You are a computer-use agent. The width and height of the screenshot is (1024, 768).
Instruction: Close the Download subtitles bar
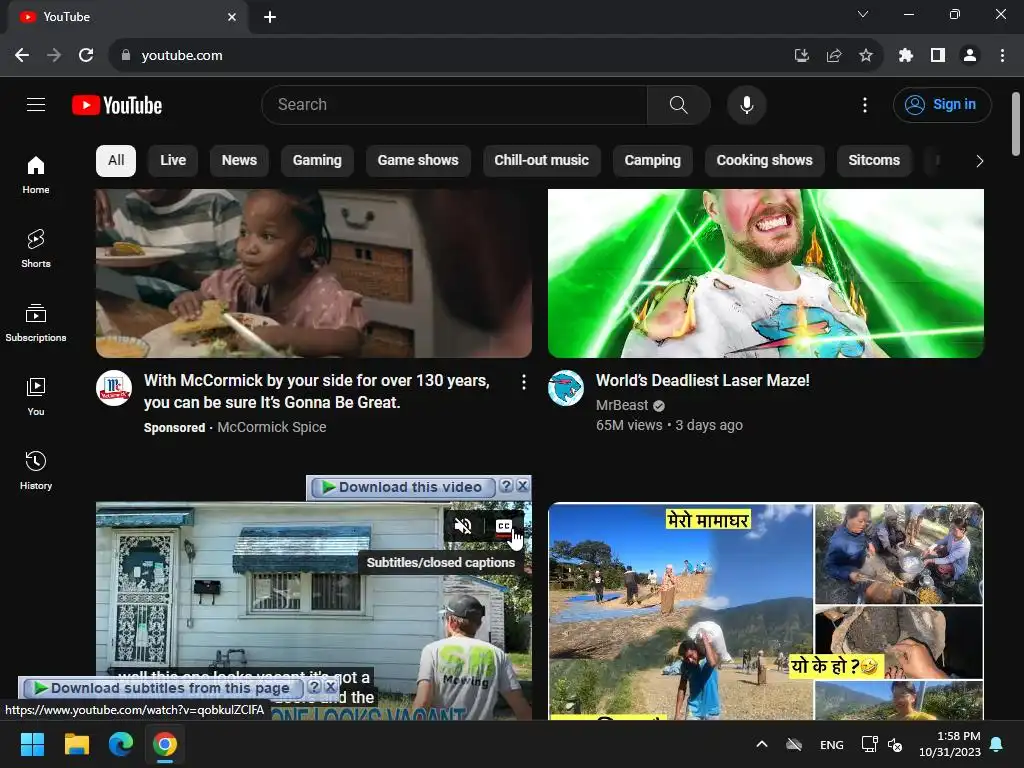(330, 687)
